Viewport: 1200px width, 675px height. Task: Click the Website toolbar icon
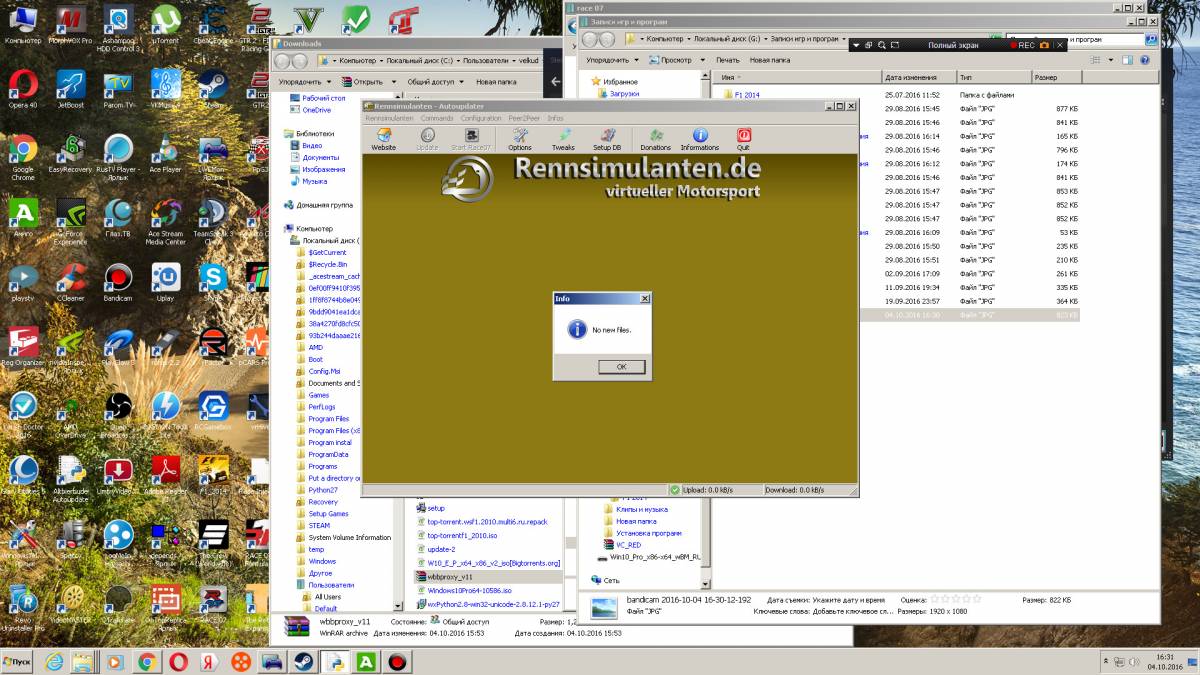[x=383, y=139]
